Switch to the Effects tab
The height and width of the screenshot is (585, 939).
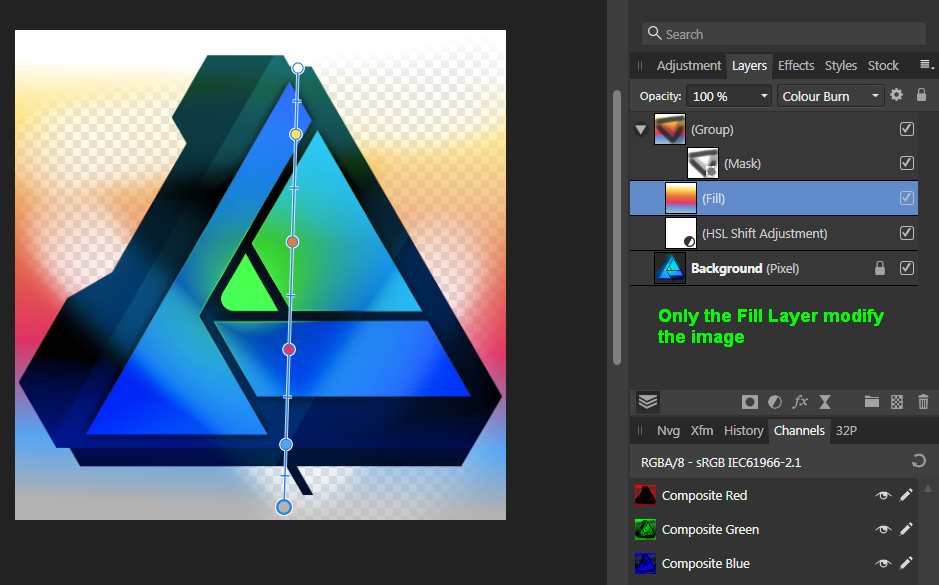[x=796, y=65]
